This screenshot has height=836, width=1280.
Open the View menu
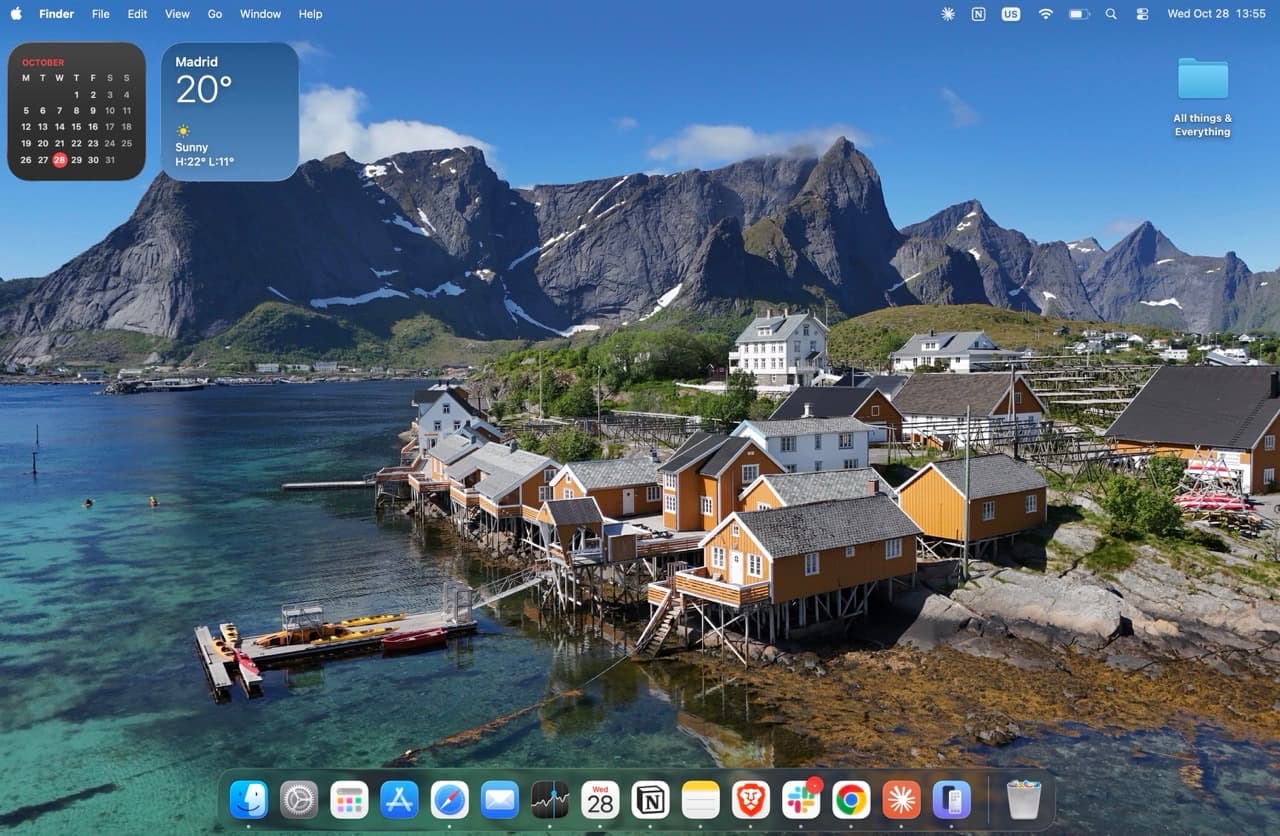coord(177,14)
